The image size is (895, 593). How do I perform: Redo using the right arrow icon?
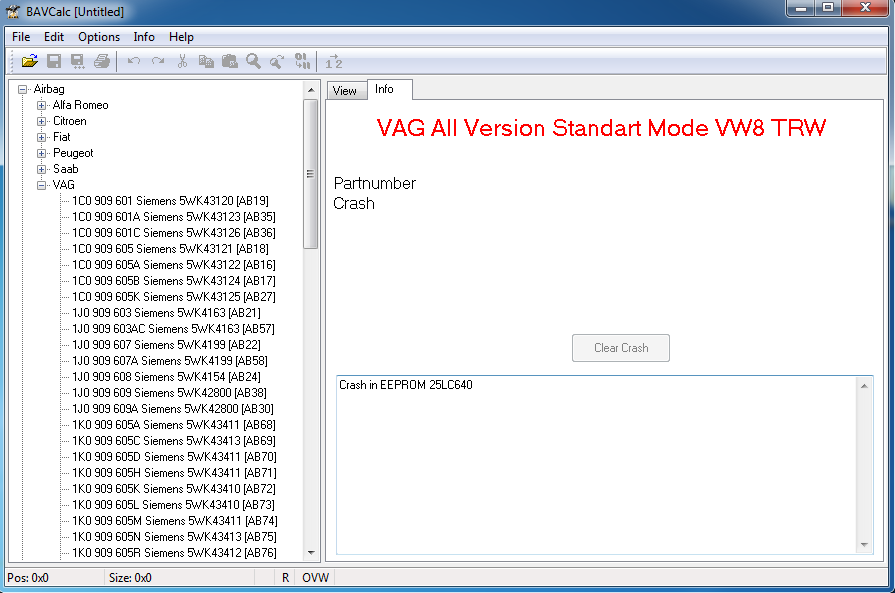[157, 61]
